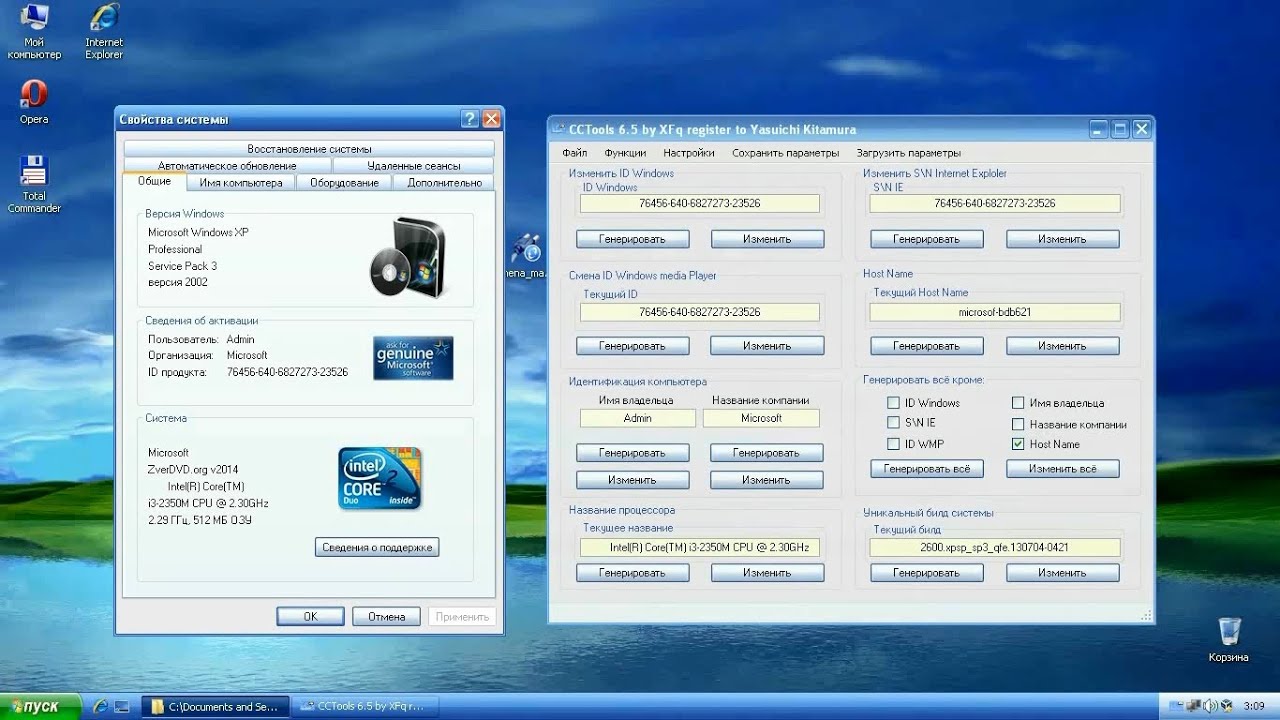Switch to Автоматическое обновление tab
Viewport: 1280px width, 720px height.
[227, 166]
